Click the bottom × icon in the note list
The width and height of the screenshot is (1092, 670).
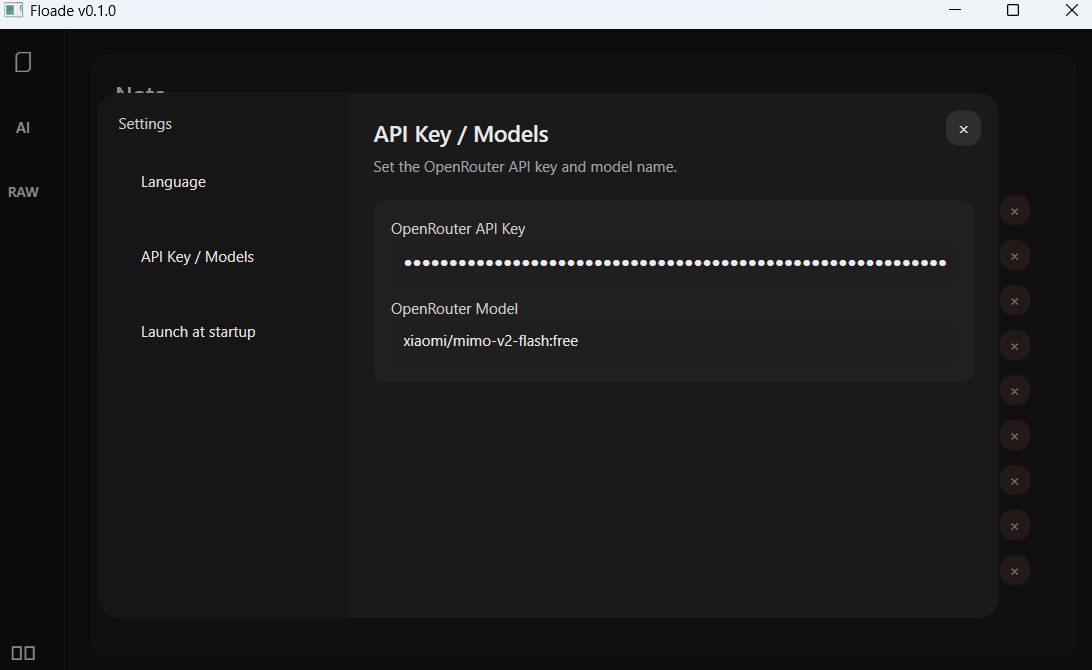(1015, 570)
